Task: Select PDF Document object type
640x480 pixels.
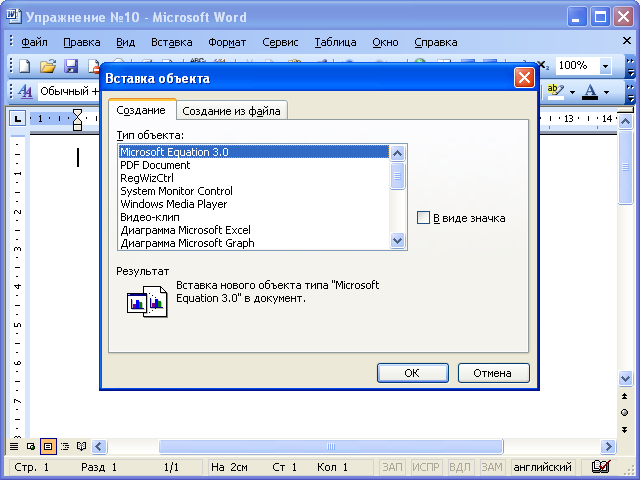Action: tap(253, 165)
